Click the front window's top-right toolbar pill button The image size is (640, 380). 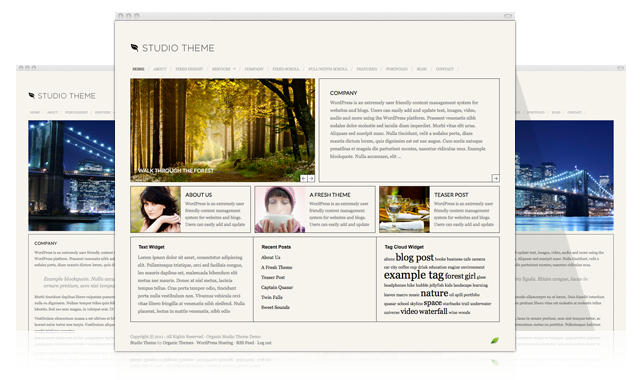(x=508, y=16)
